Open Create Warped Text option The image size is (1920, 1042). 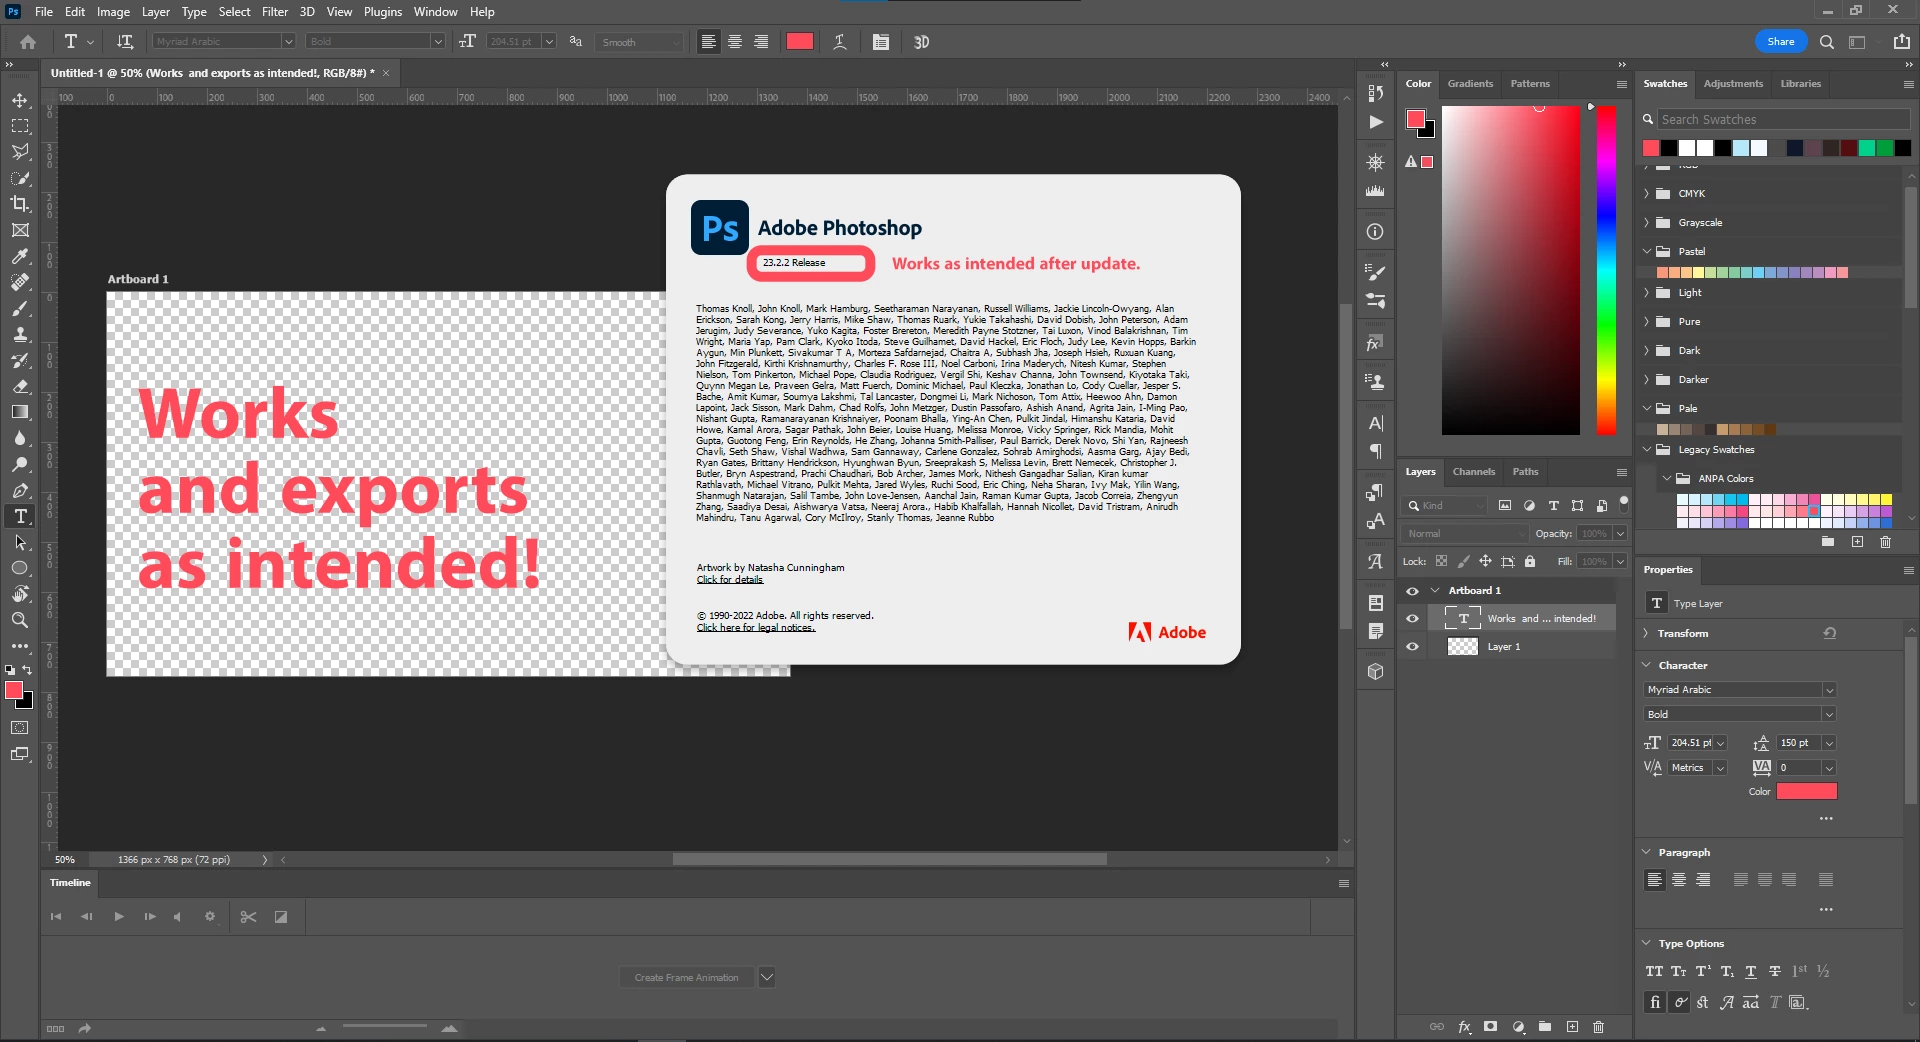pyautogui.click(x=840, y=41)
